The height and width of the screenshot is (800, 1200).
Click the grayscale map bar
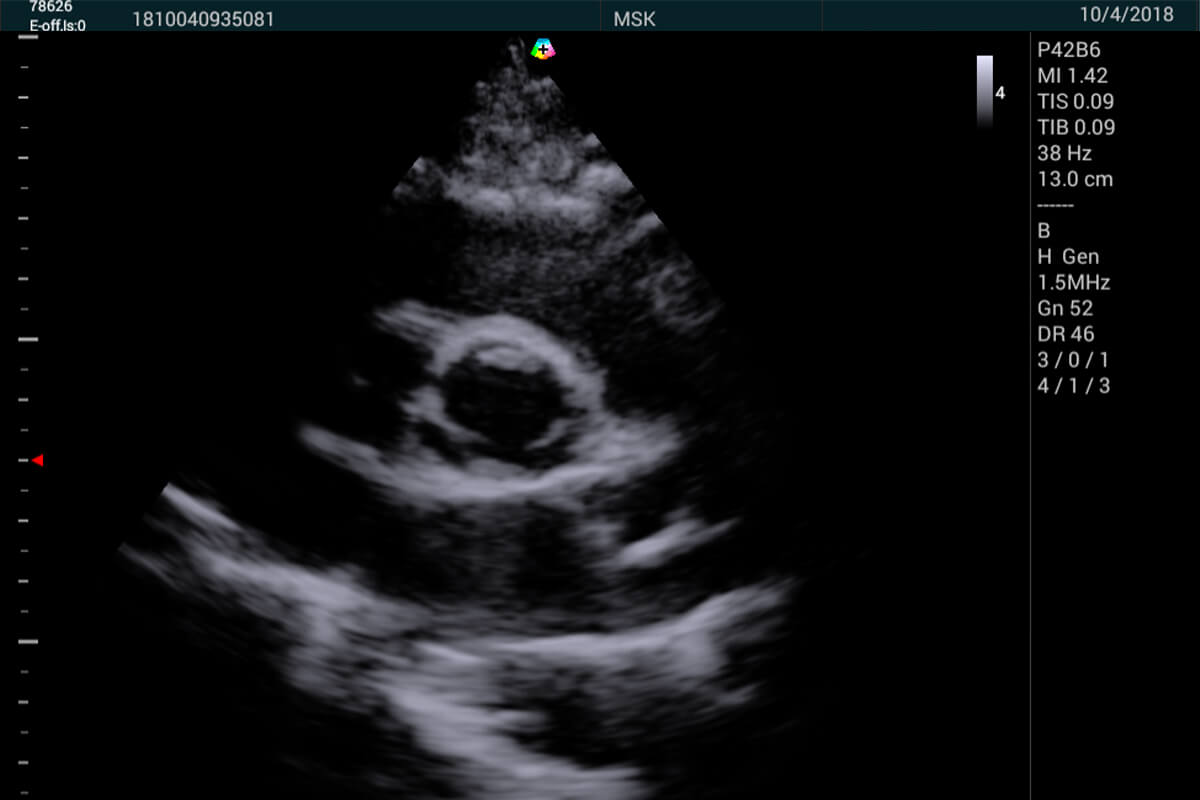point(984,91)
